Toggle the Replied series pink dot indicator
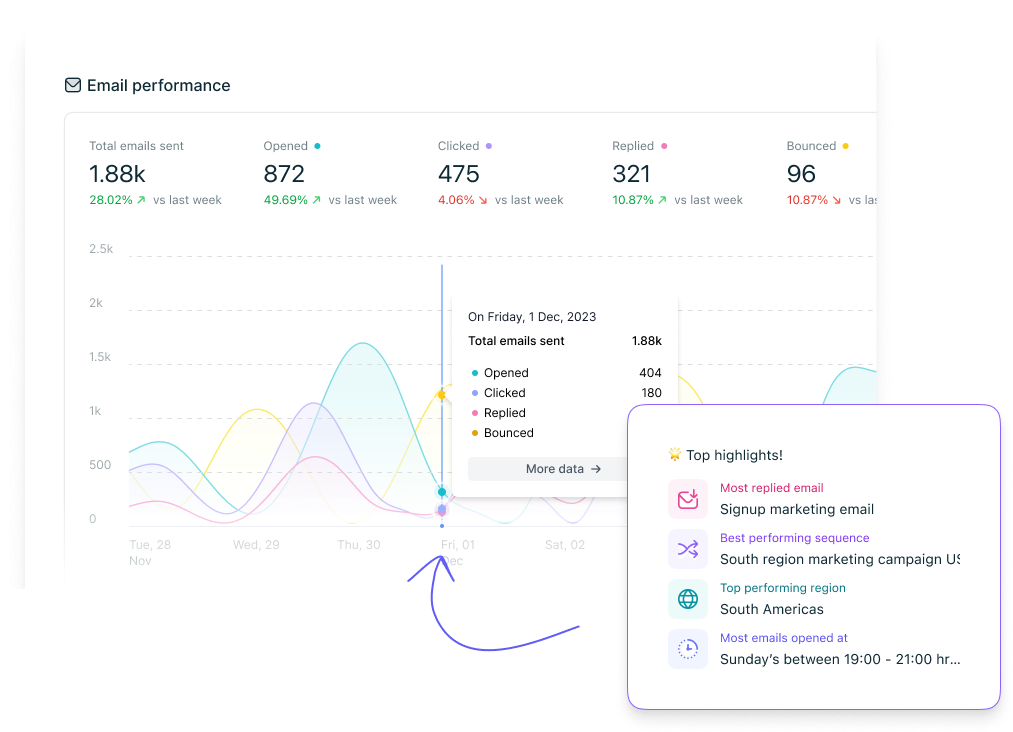Image resolution: width=1013 pixels, height=732 pixels. 664,146
